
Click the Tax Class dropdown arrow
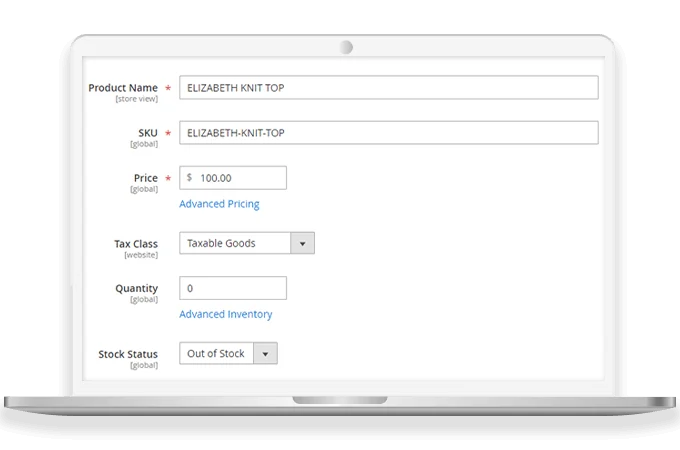tap(303, 243)
